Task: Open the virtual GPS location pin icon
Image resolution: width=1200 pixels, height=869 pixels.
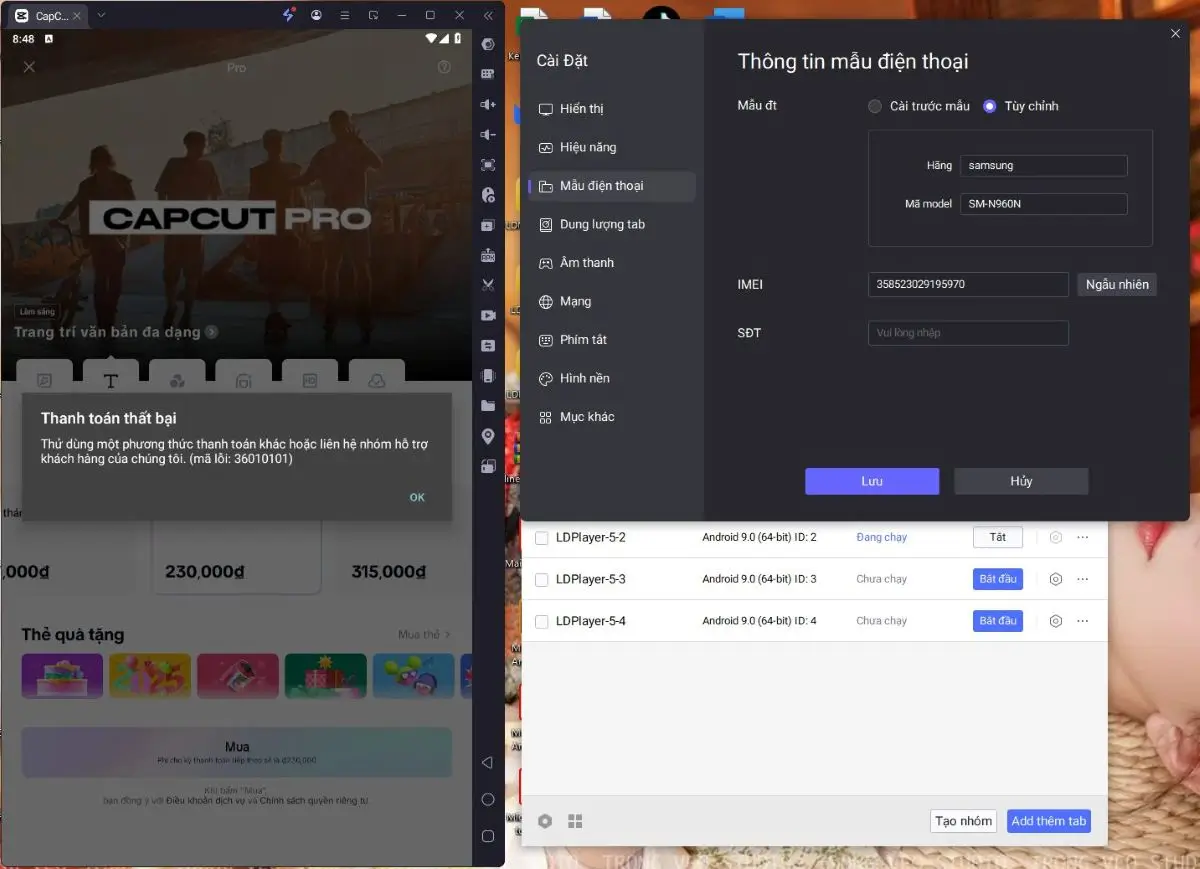Action: 488,436
